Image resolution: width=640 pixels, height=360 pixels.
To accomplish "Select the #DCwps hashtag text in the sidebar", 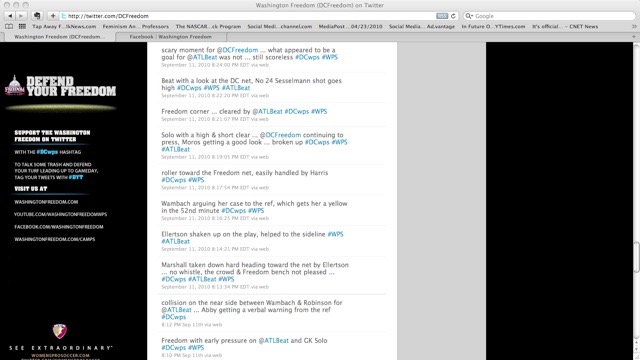I will click(47, 152).
